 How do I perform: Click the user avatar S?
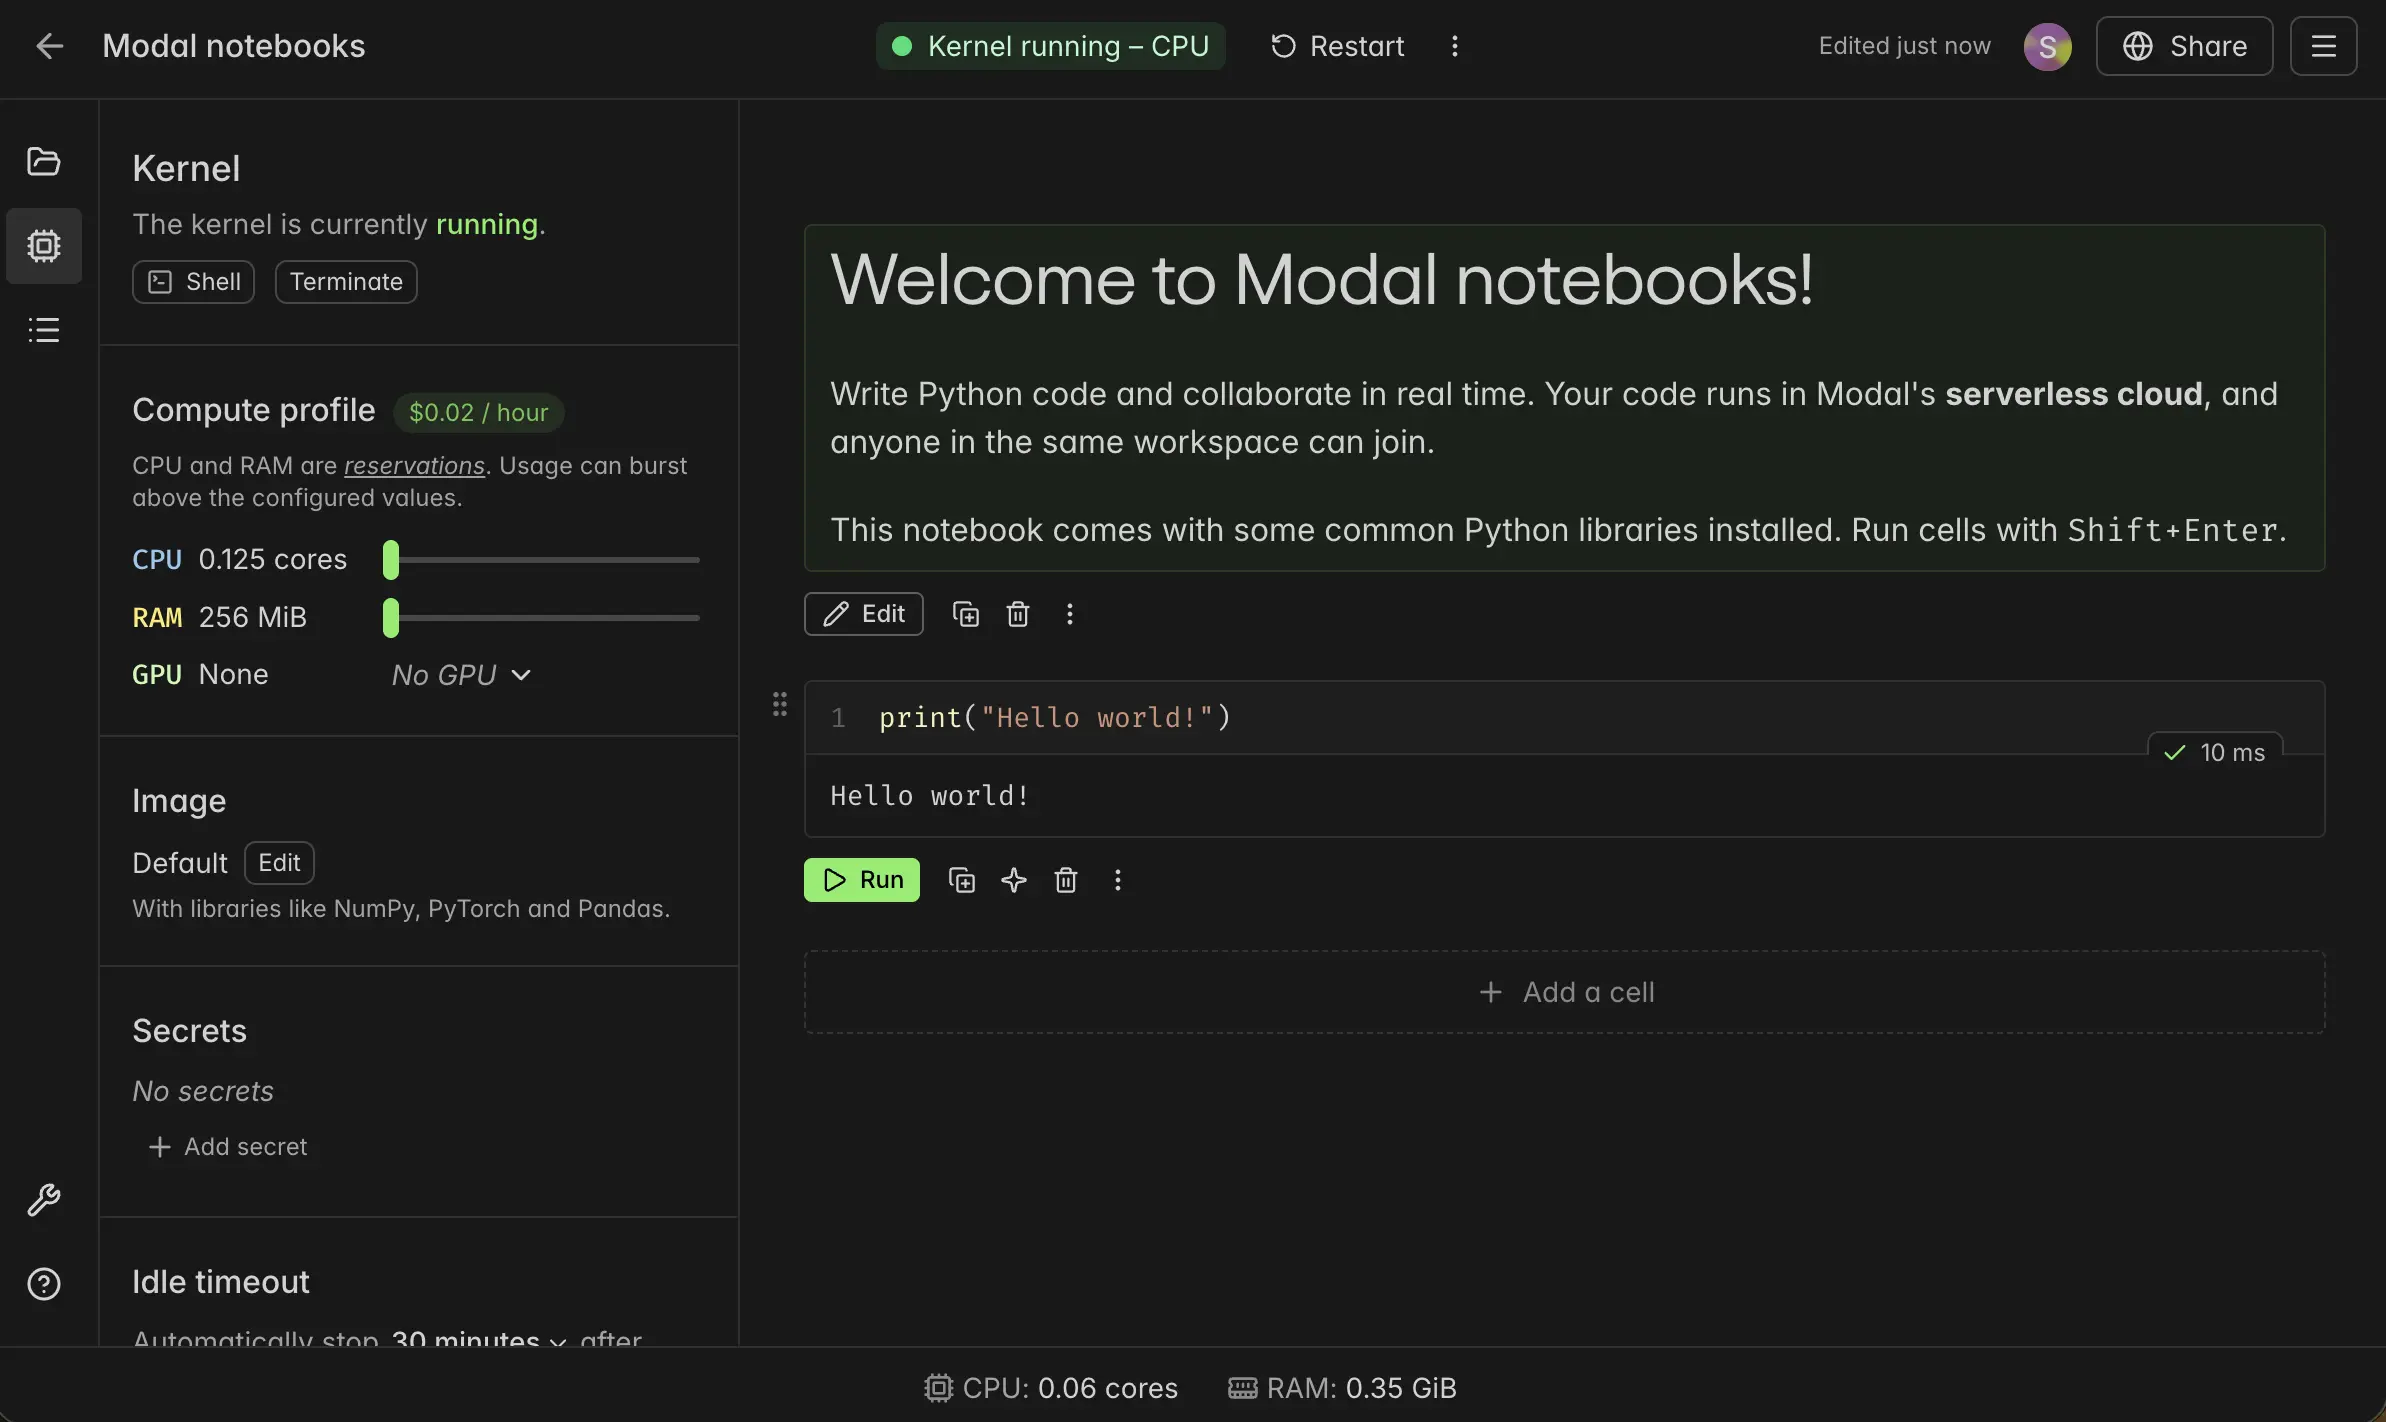[2047, 46]
